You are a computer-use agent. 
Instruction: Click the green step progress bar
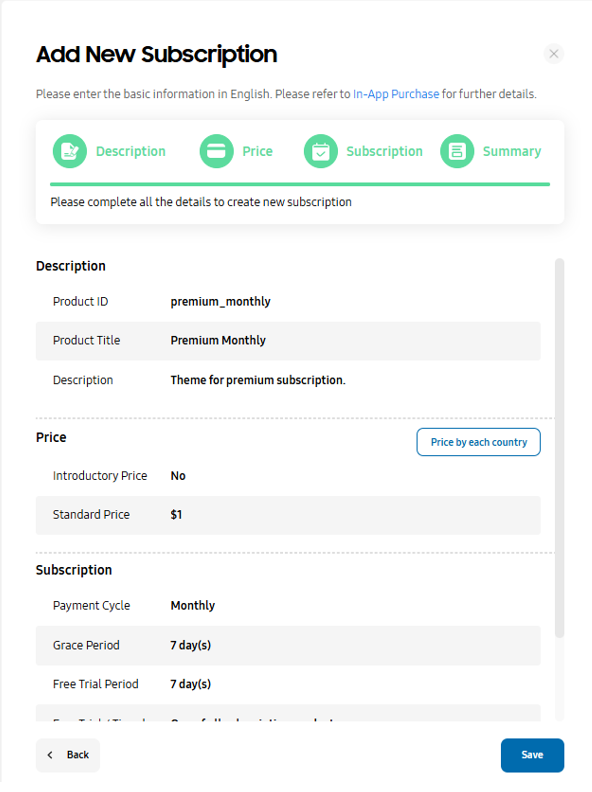coord(300,184)
